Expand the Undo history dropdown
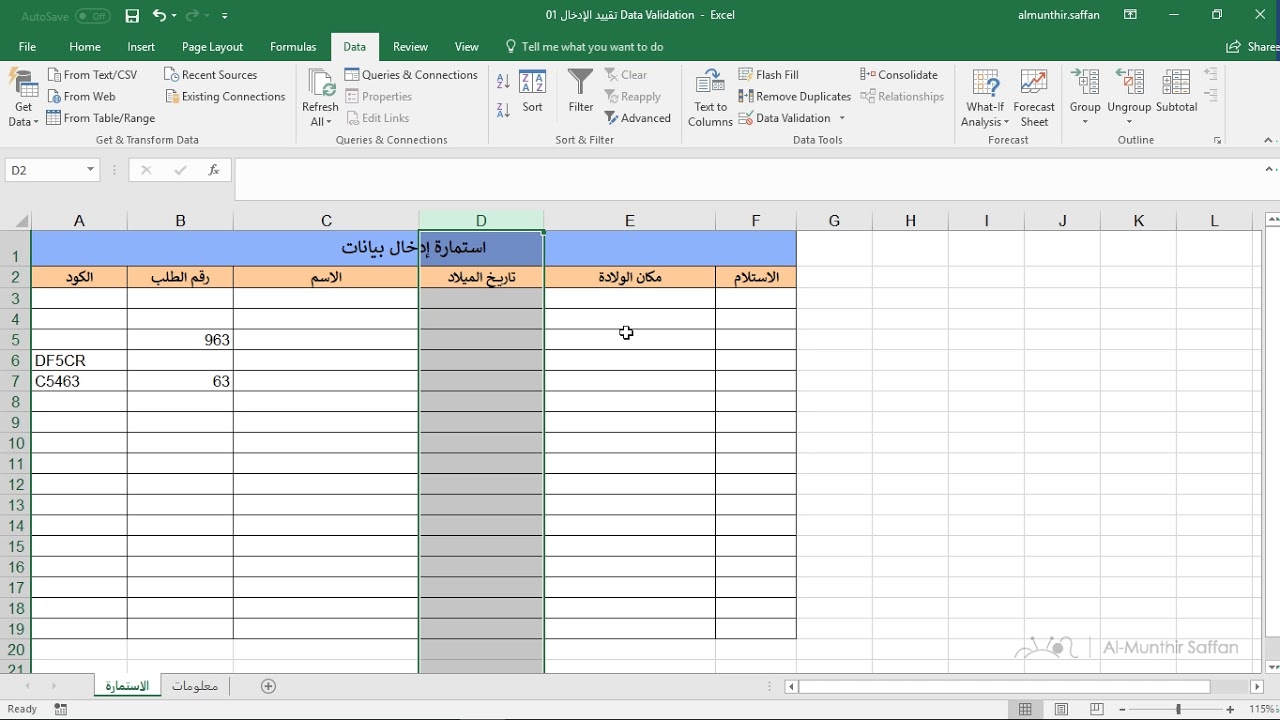This screenshot has width=1280, height=720. tap(174, 16)
